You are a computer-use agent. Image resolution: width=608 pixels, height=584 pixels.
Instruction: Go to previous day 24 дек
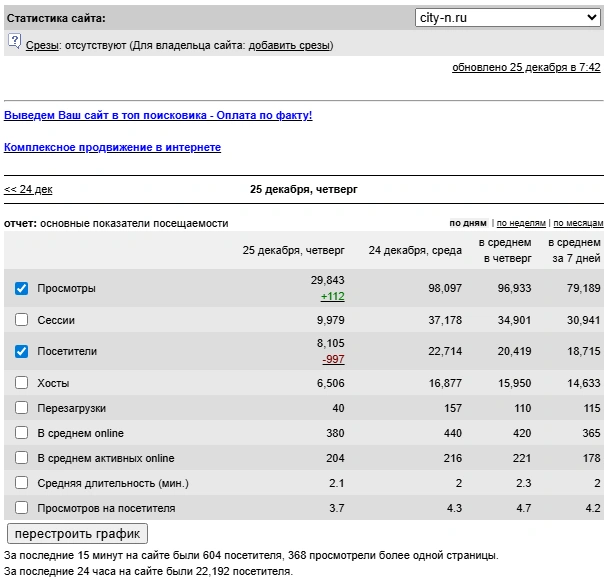click(28, 189)
